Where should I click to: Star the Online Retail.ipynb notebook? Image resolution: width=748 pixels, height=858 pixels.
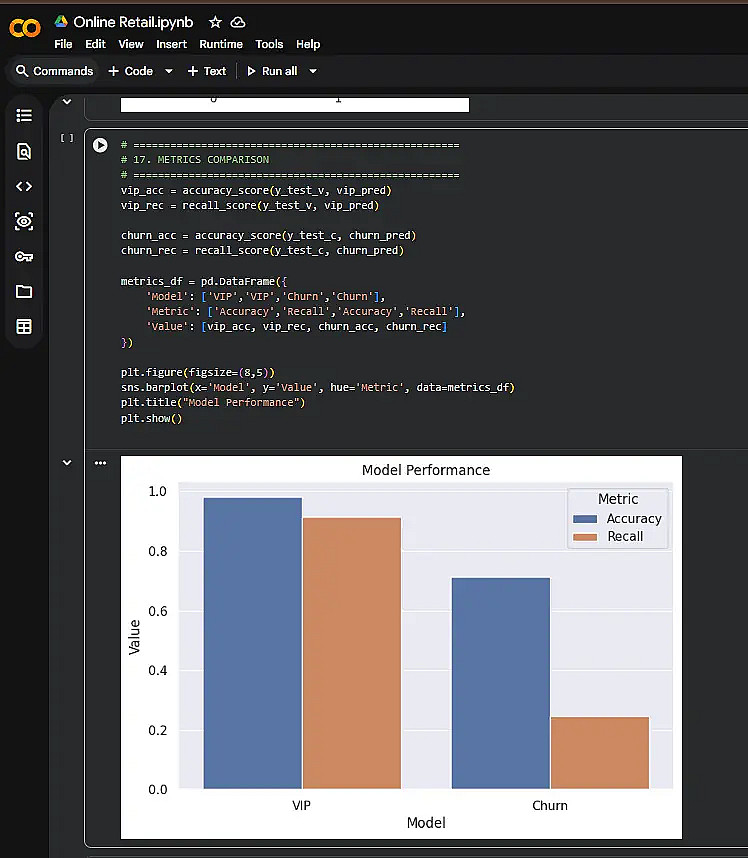pos(215,22)
